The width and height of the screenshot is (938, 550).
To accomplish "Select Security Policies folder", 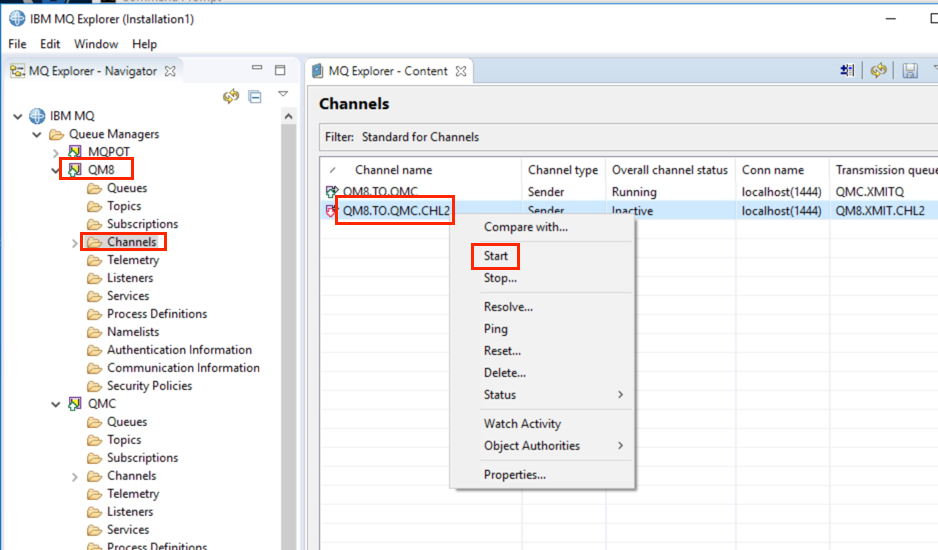I will coord(149,386).
